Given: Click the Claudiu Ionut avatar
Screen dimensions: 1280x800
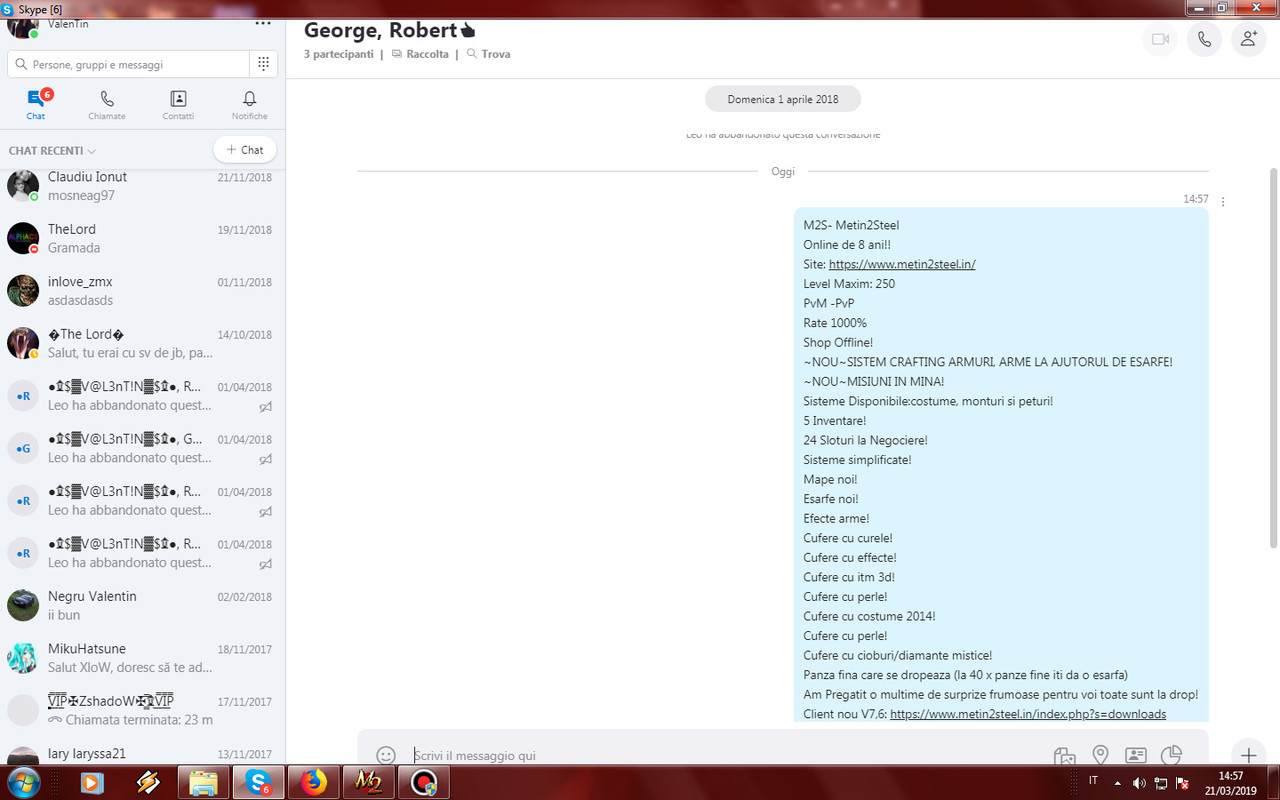Looking at the screenshot, I should point(23,186).
